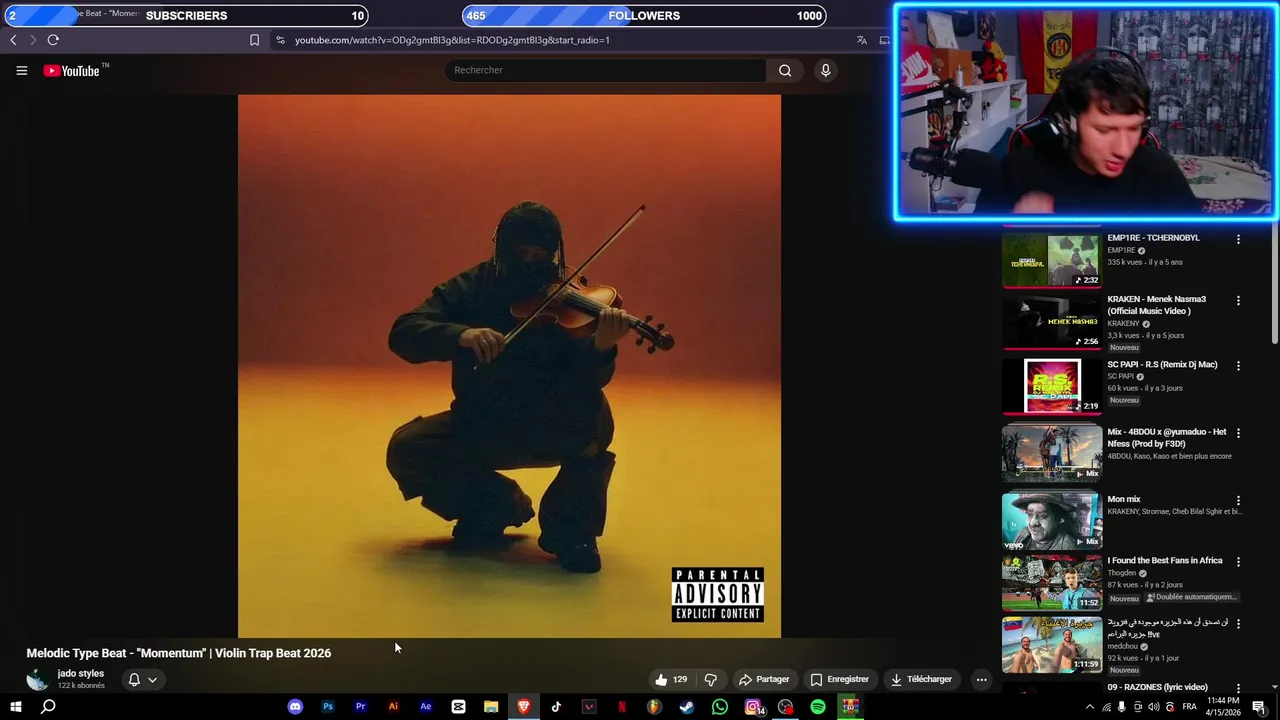Toggle the notification bell for jado styles
Image resolution: width=1280 pixels, height=720 pixels.
pos(134,680)
